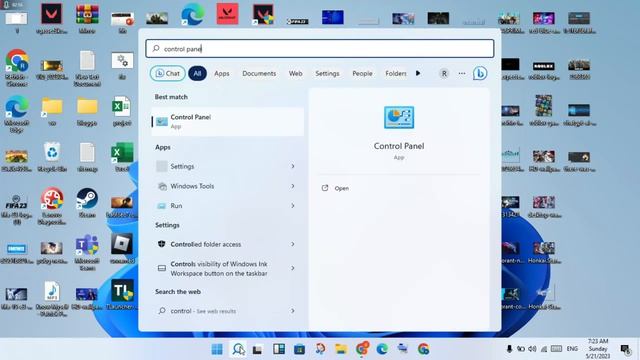This screenshot has height=360, width=640.
Task: Open the Roblox icon on the desktop
Action: pos(122,248)
